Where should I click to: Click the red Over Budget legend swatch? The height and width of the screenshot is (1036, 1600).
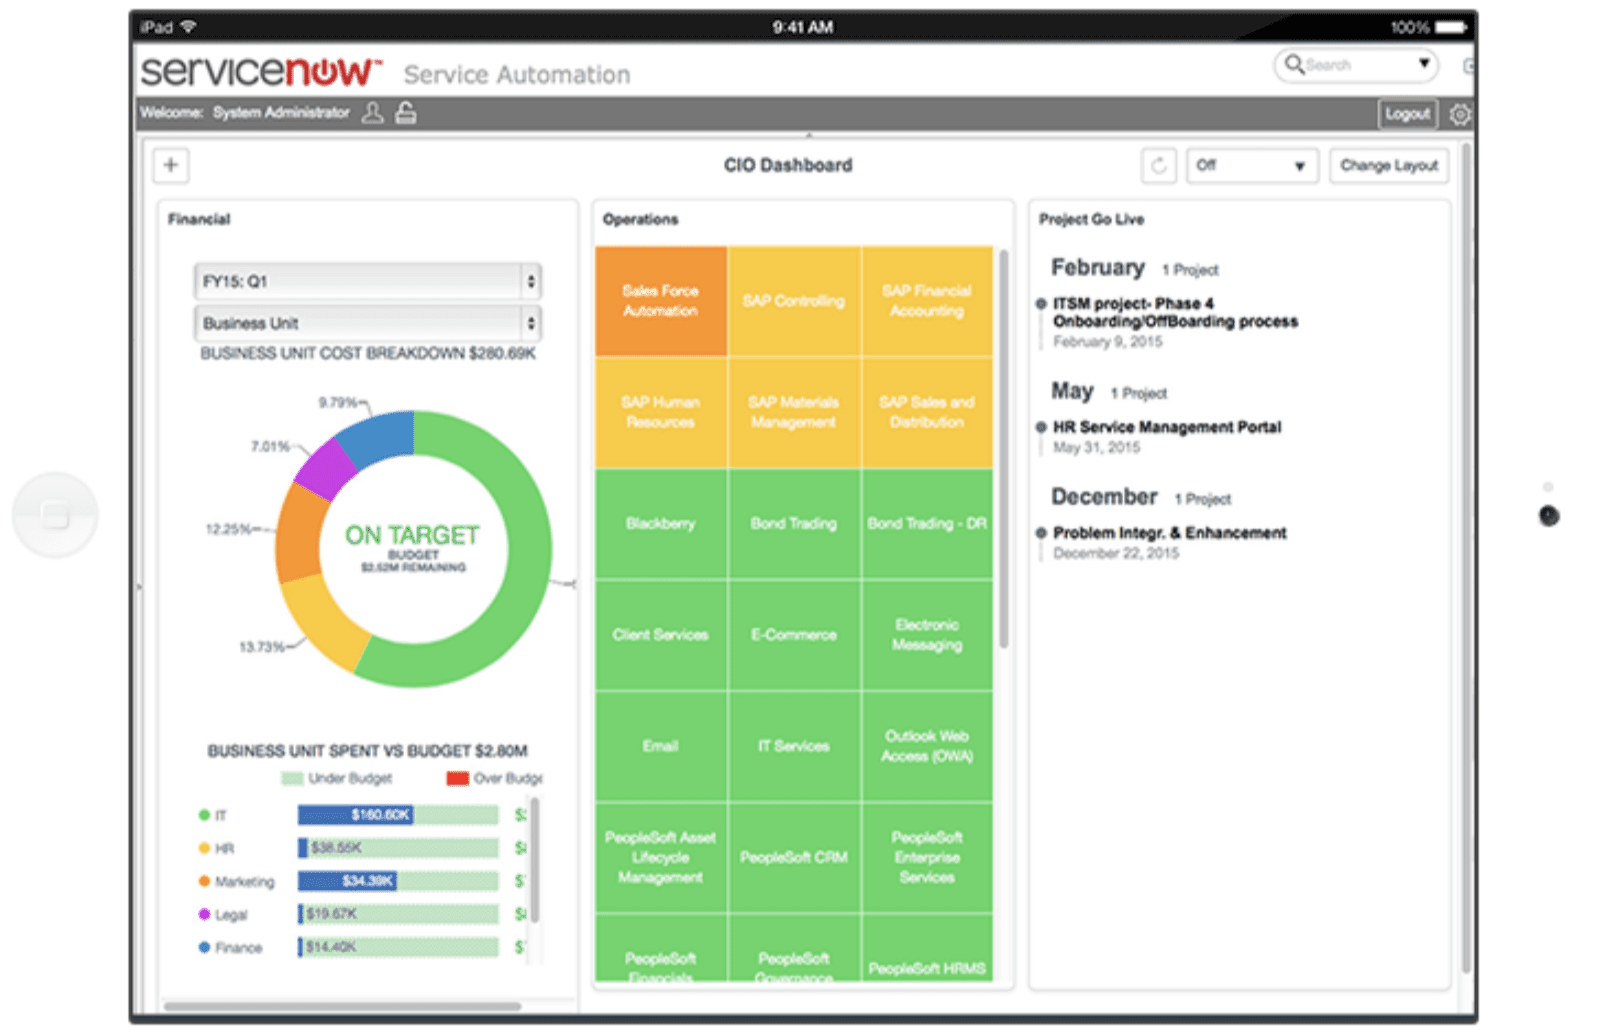pos(455,778)
